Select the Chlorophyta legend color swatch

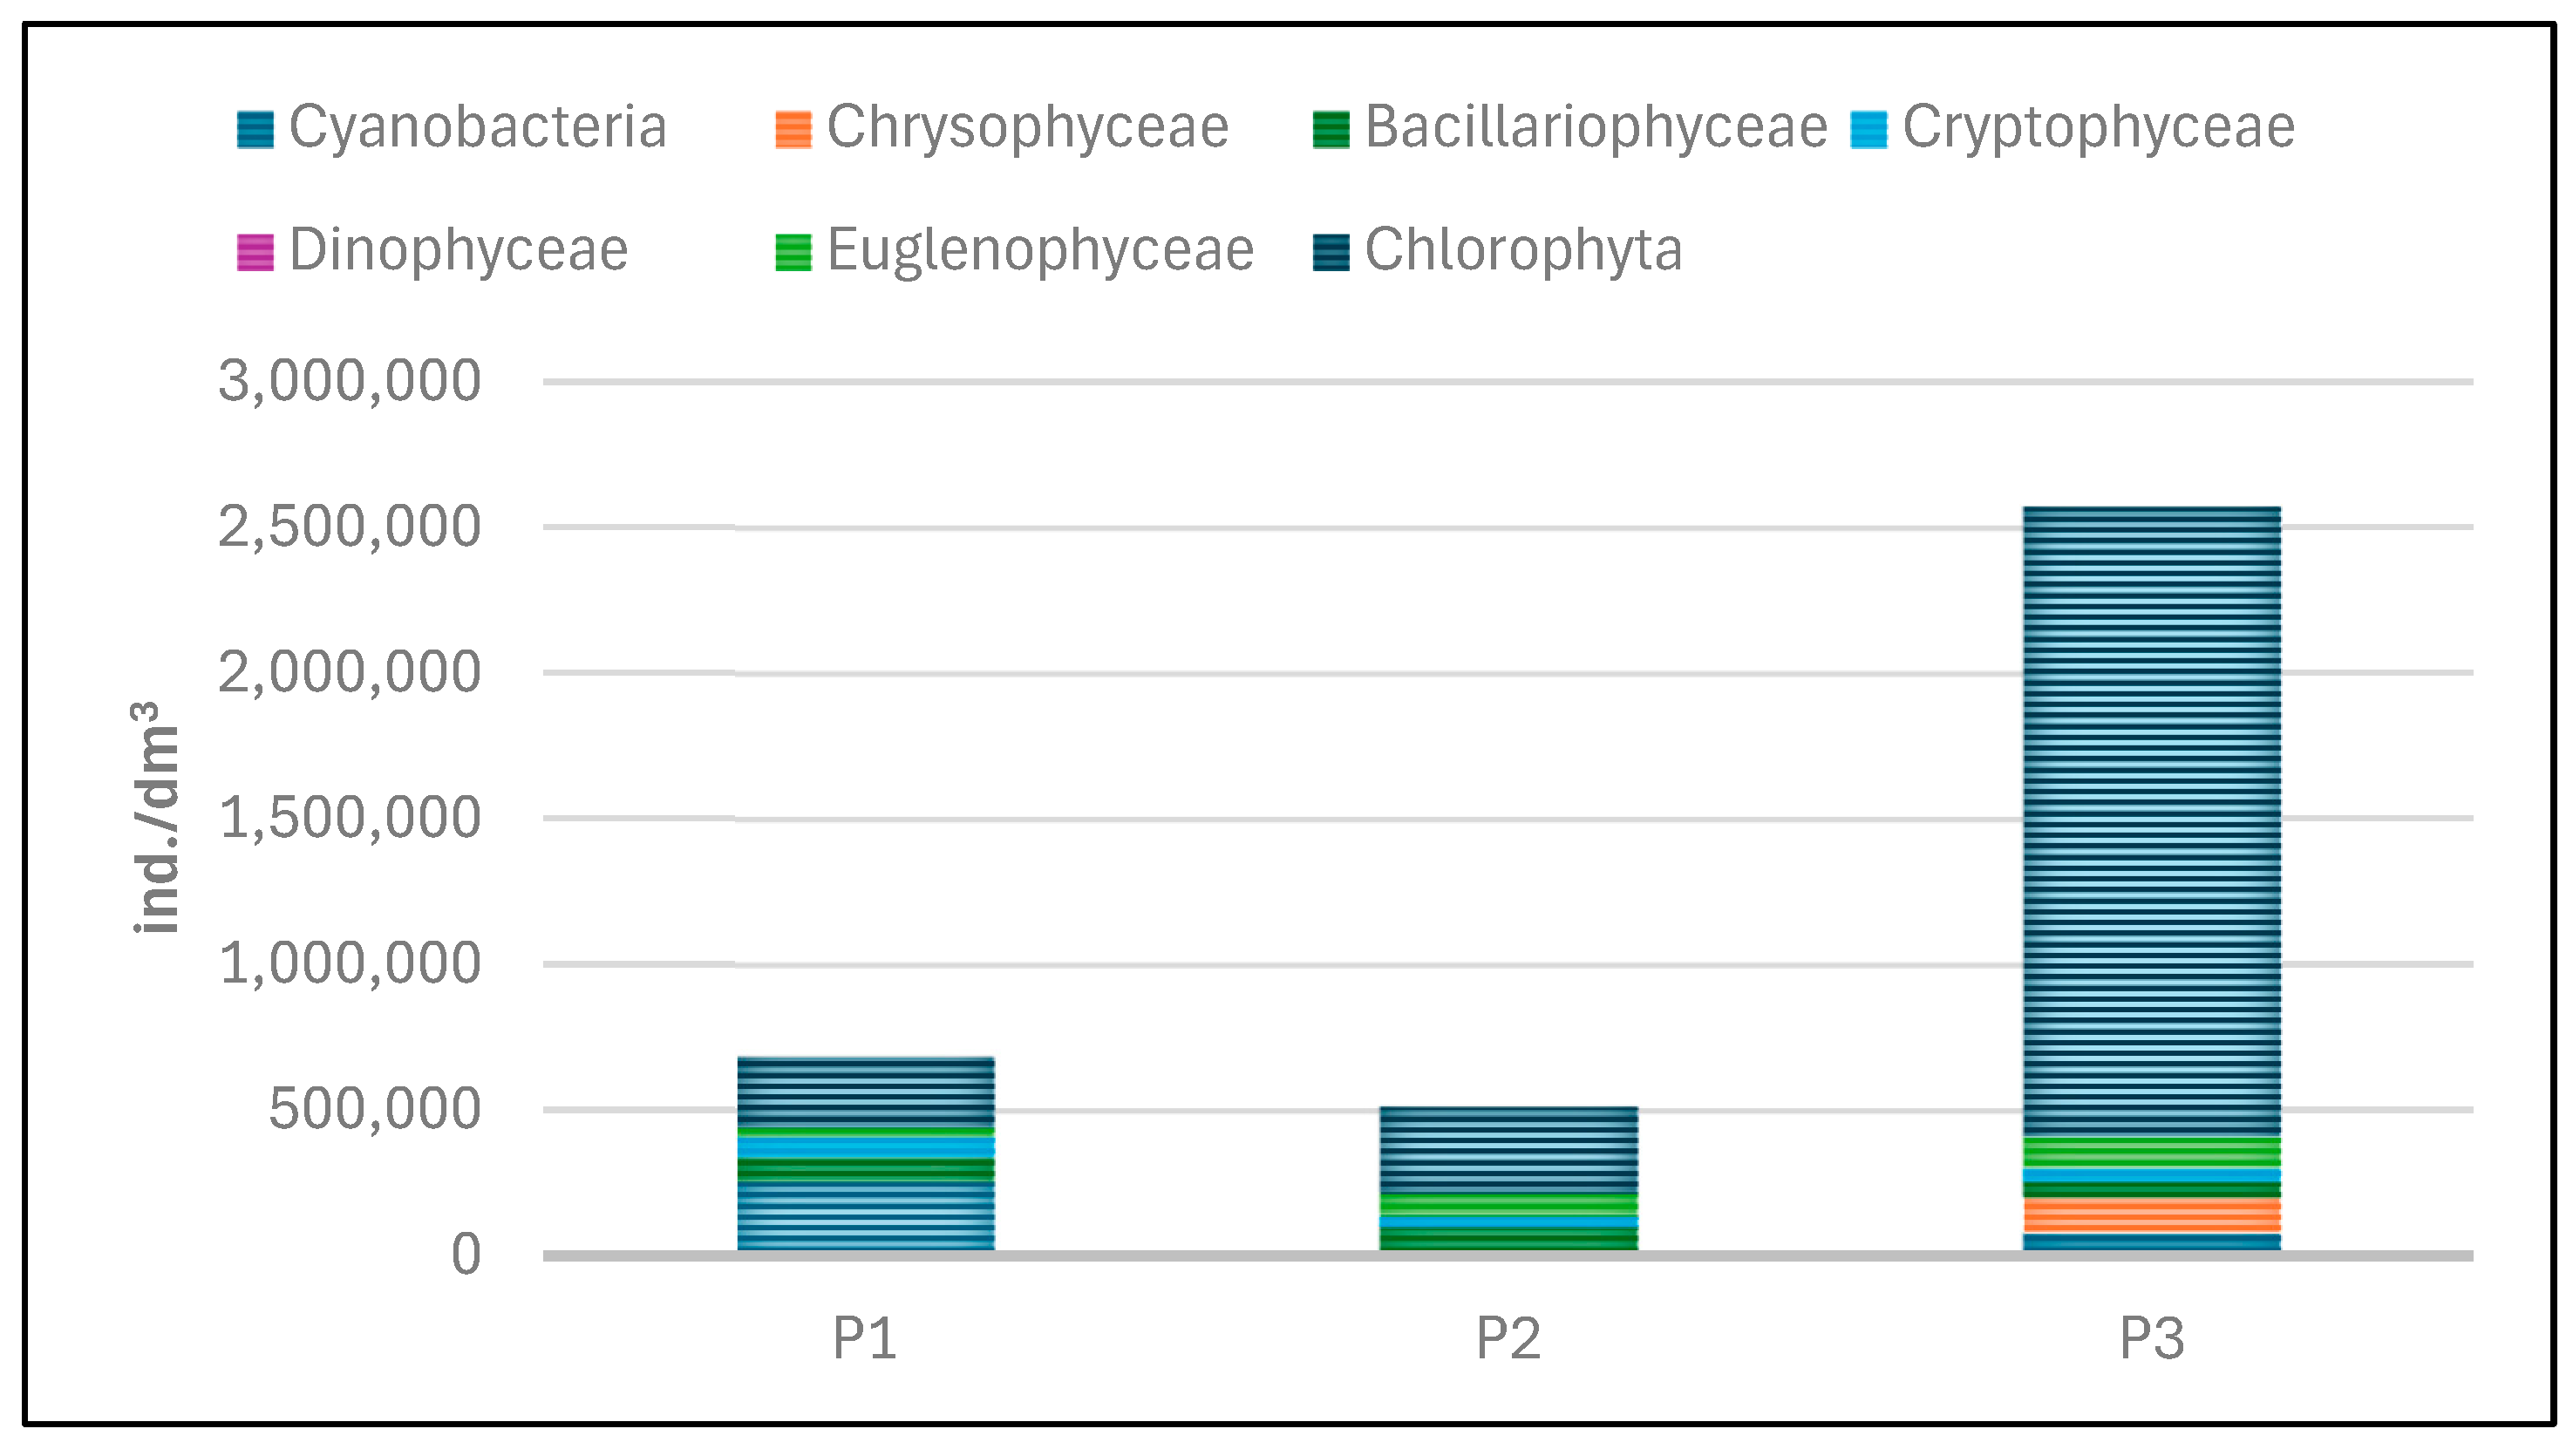1330,252
